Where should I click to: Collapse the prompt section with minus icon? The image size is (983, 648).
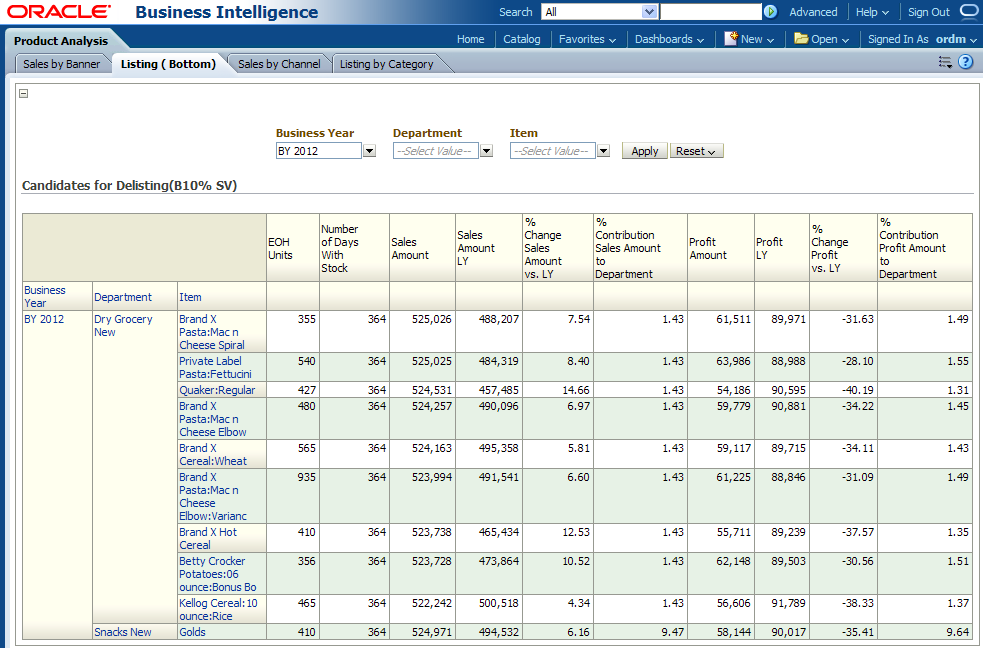click(x=24, y=94)
